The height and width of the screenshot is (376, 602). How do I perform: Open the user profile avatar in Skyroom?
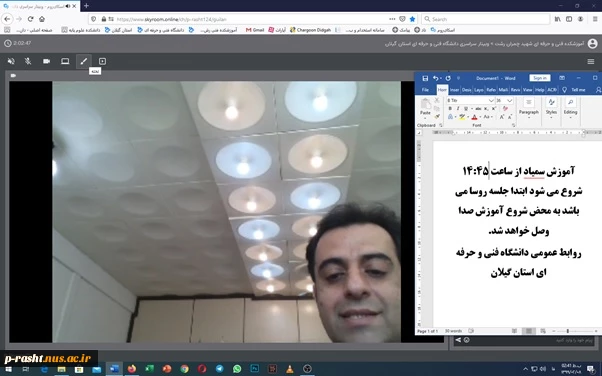coord(592,43)
